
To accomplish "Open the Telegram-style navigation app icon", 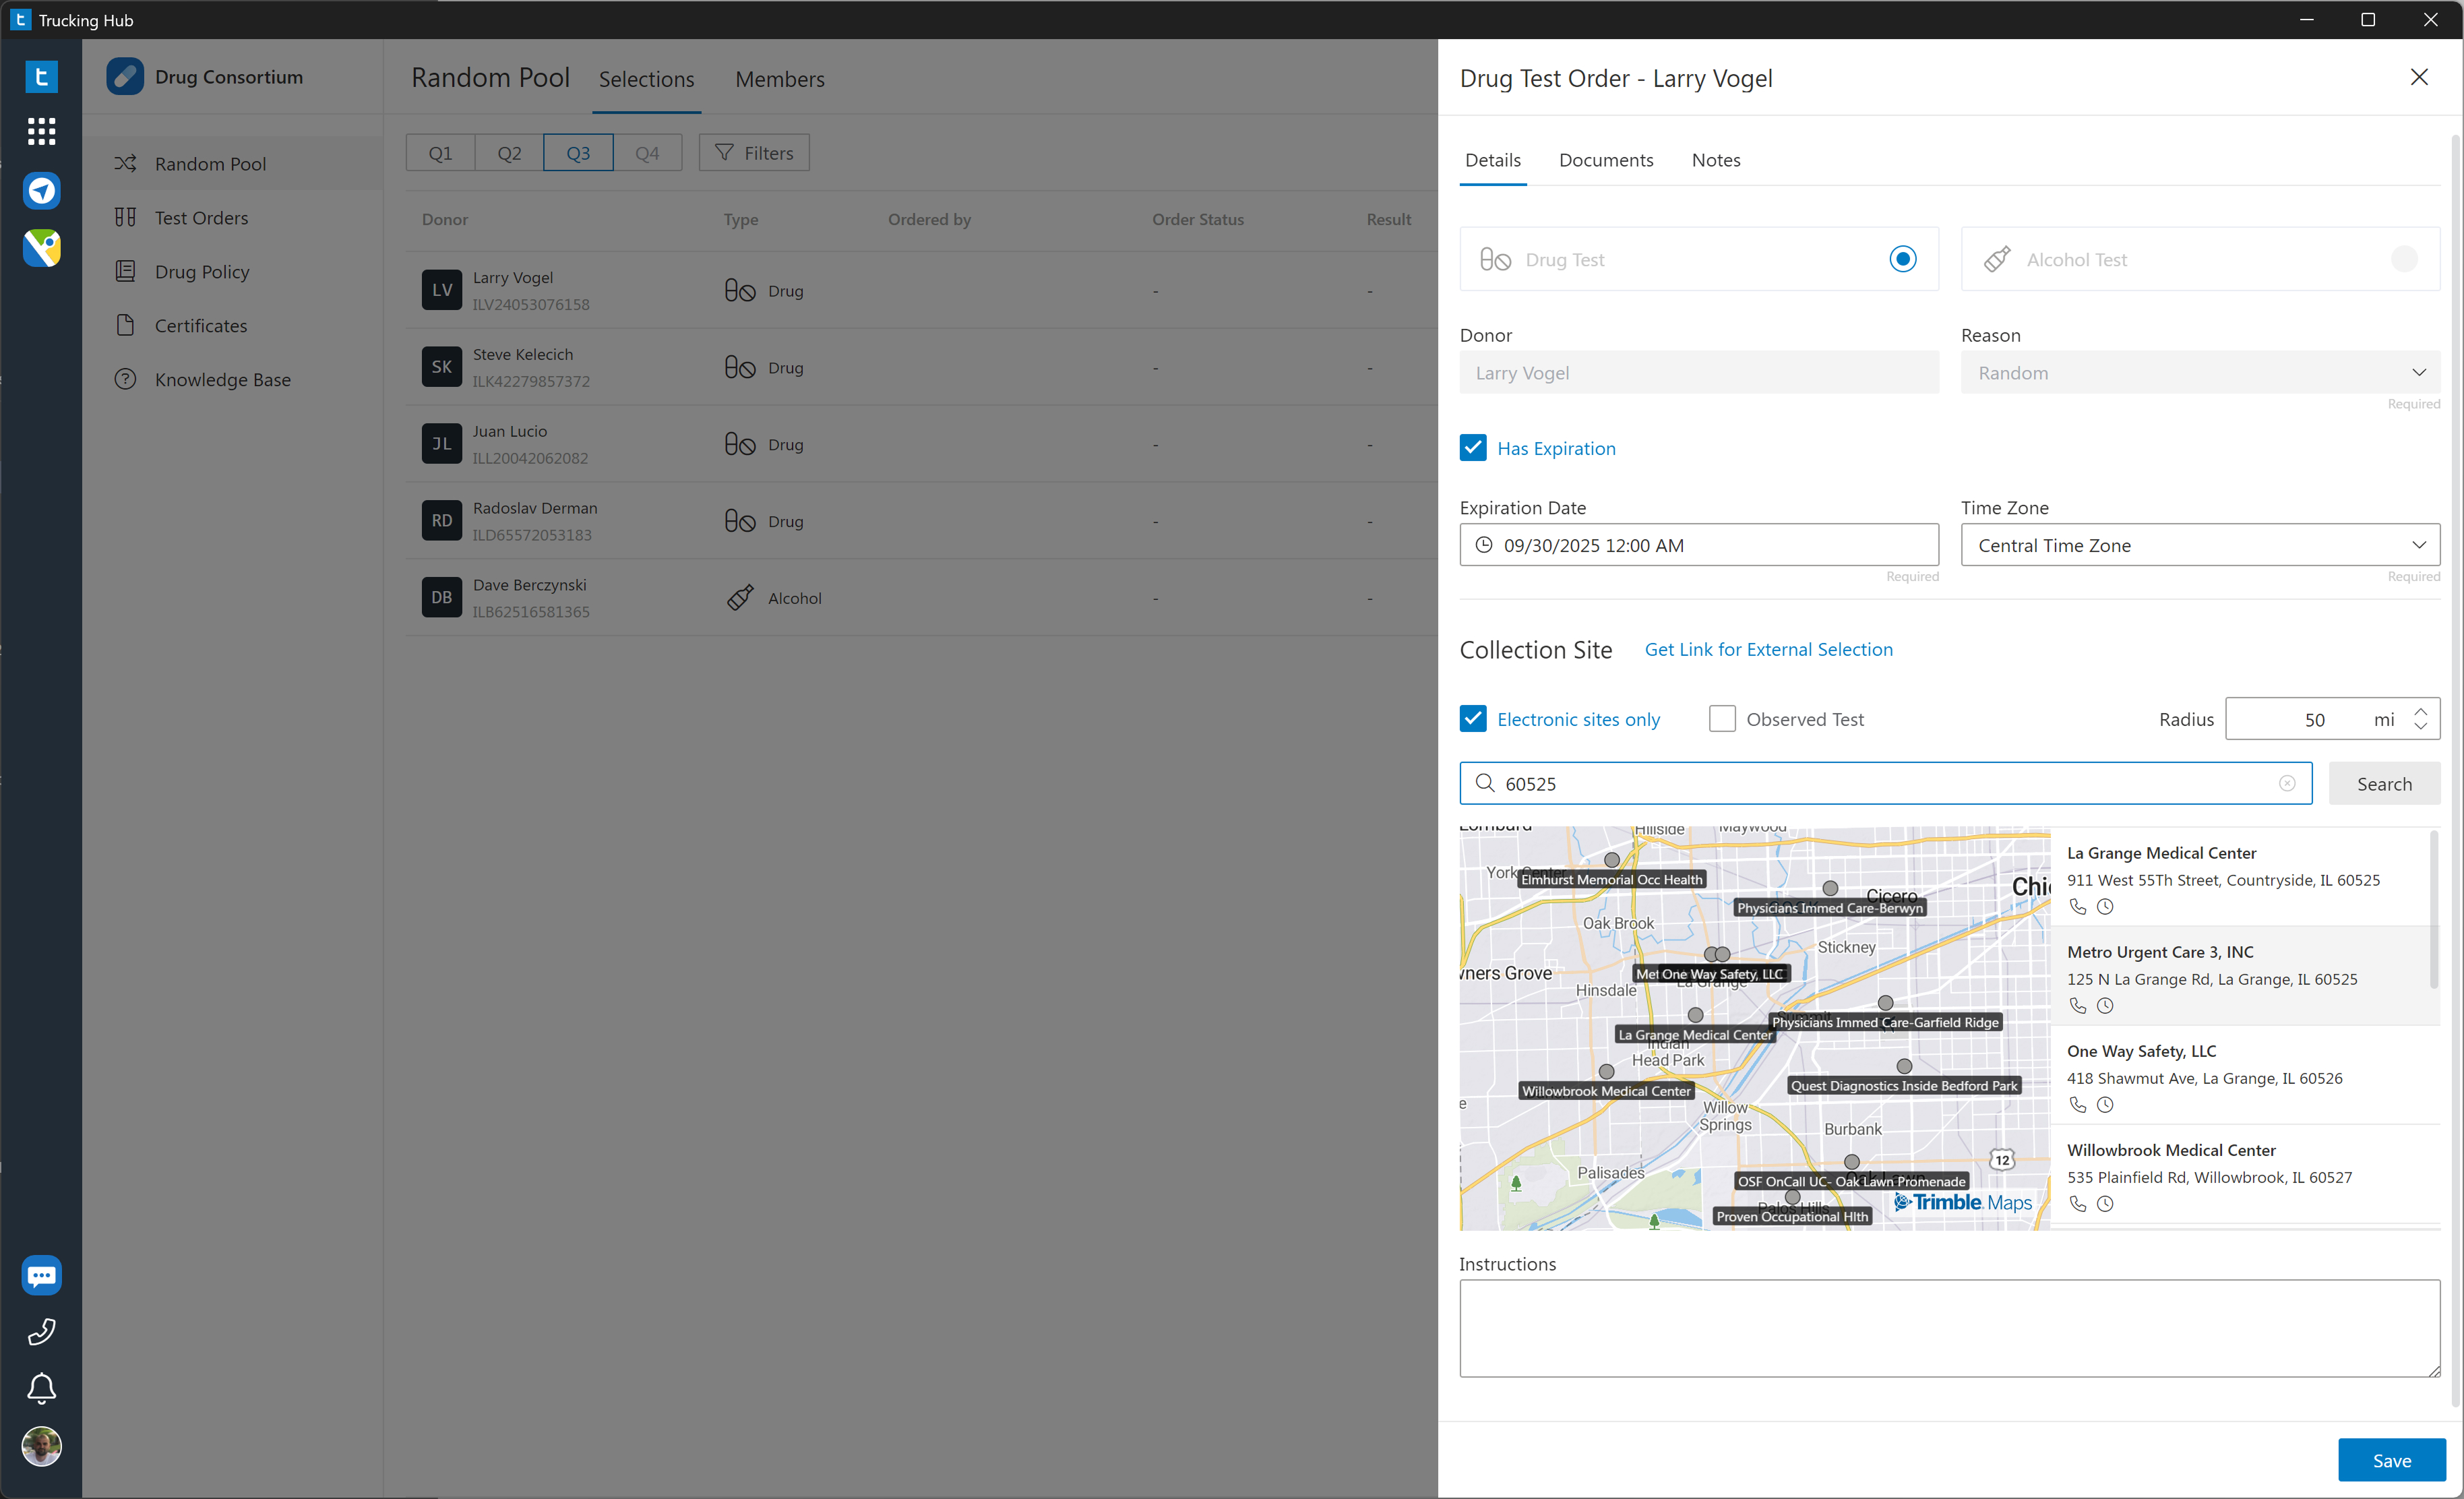I will [41, 190].
